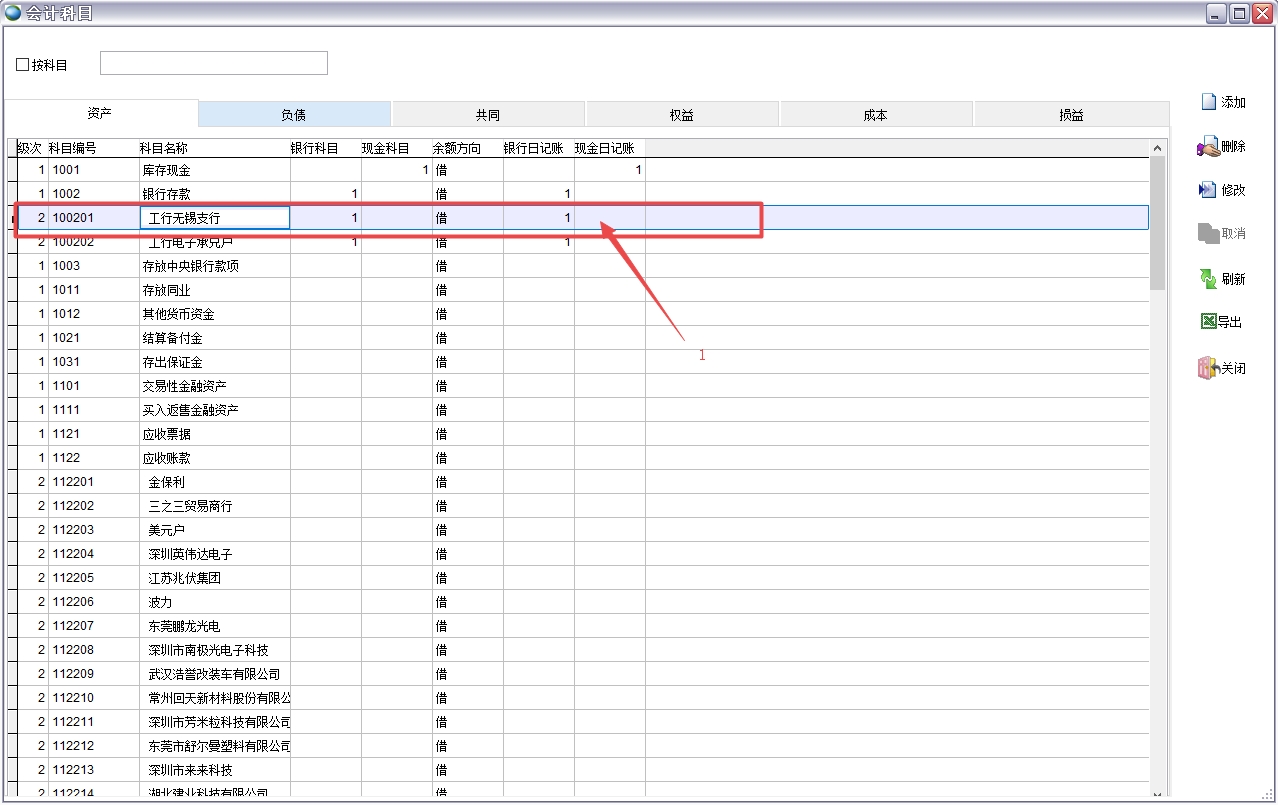Viewport: 1278px width, 805px height.
Task: Click the 取消 (Cancel) icon
Action: pyautogui.click(x=1208, y=233)
